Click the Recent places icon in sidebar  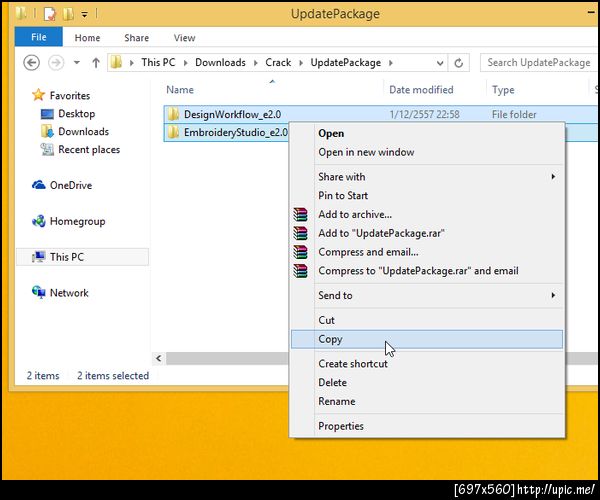47,149
